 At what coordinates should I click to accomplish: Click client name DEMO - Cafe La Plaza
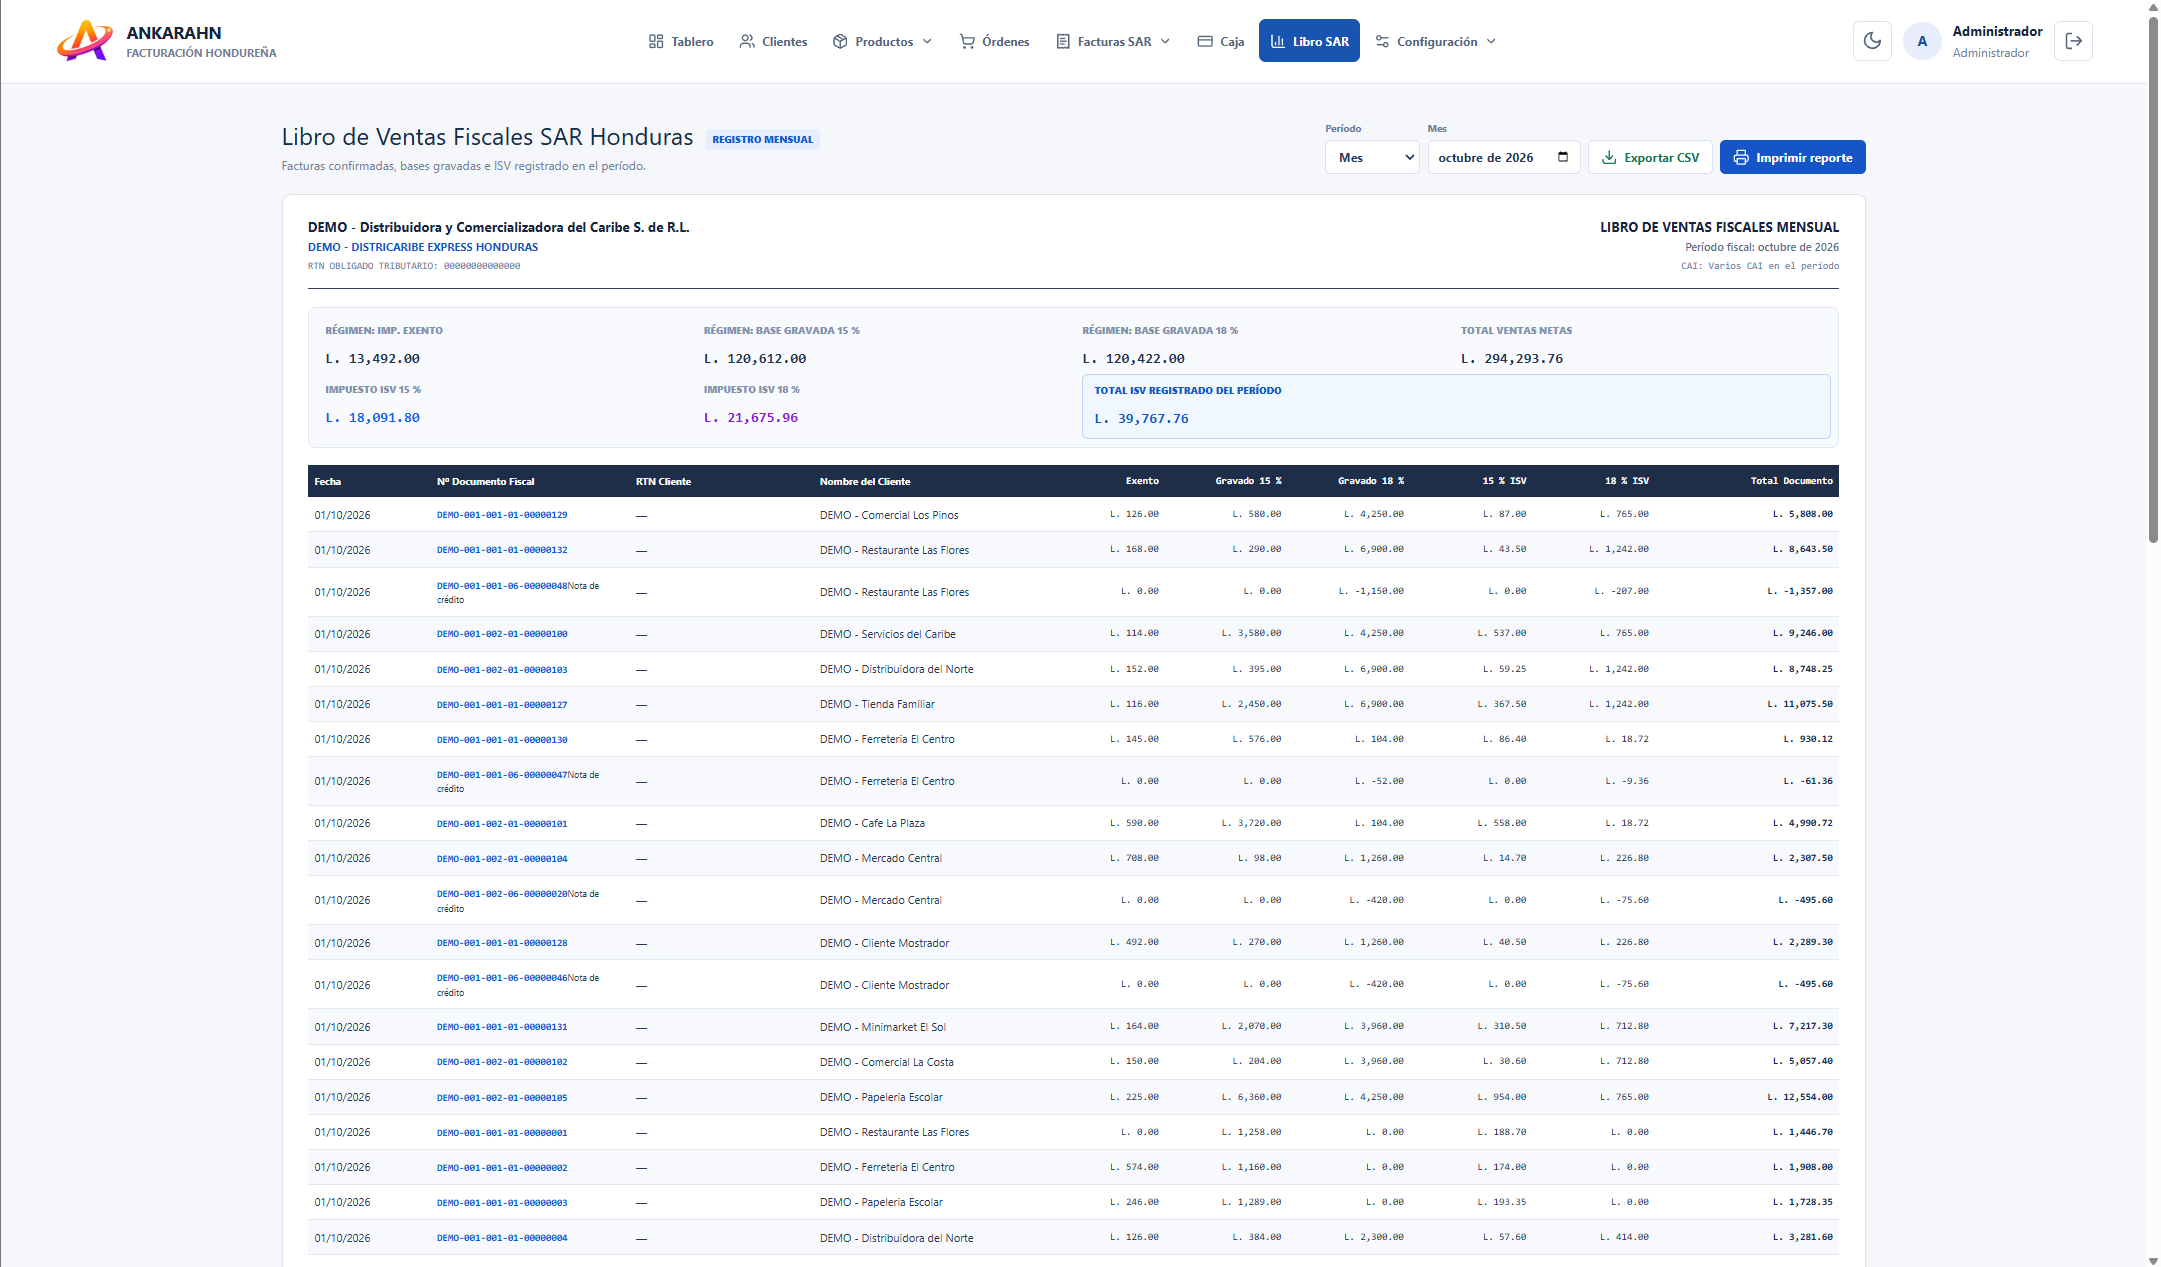pyautogui.click(x=872, y=823)
